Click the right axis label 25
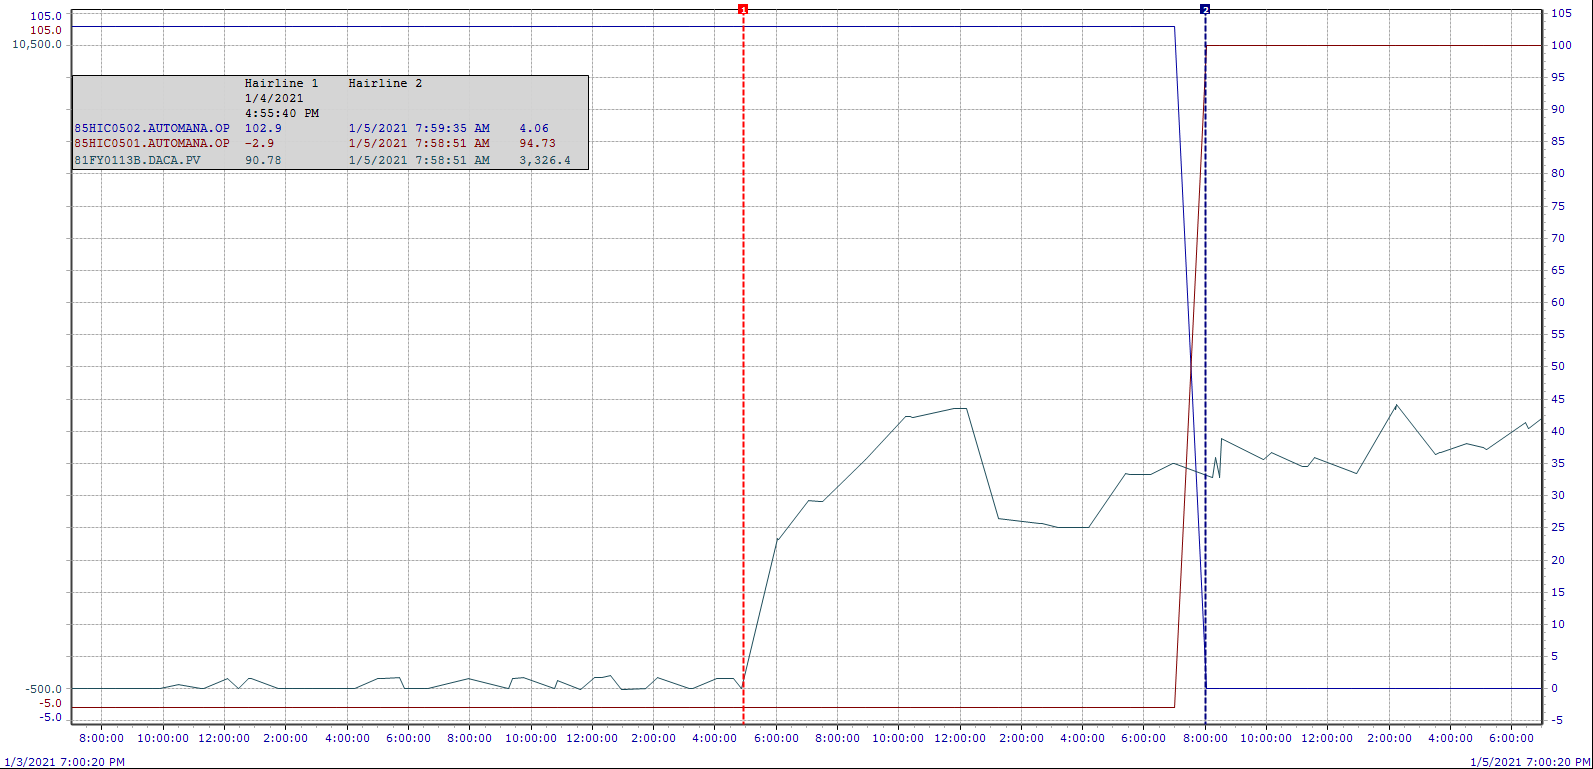1593x769 pixels. pyautogui.click(x=1558, y=527)
